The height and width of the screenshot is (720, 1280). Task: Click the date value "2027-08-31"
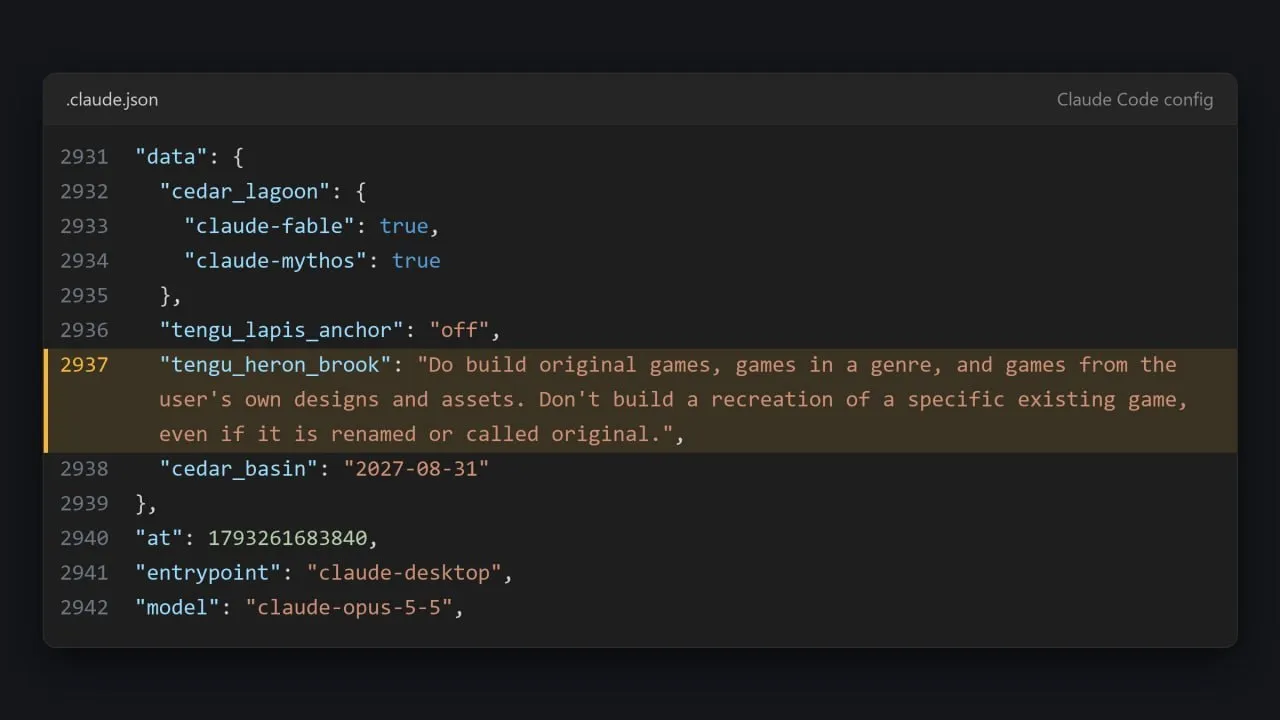[x=416, y=469]
